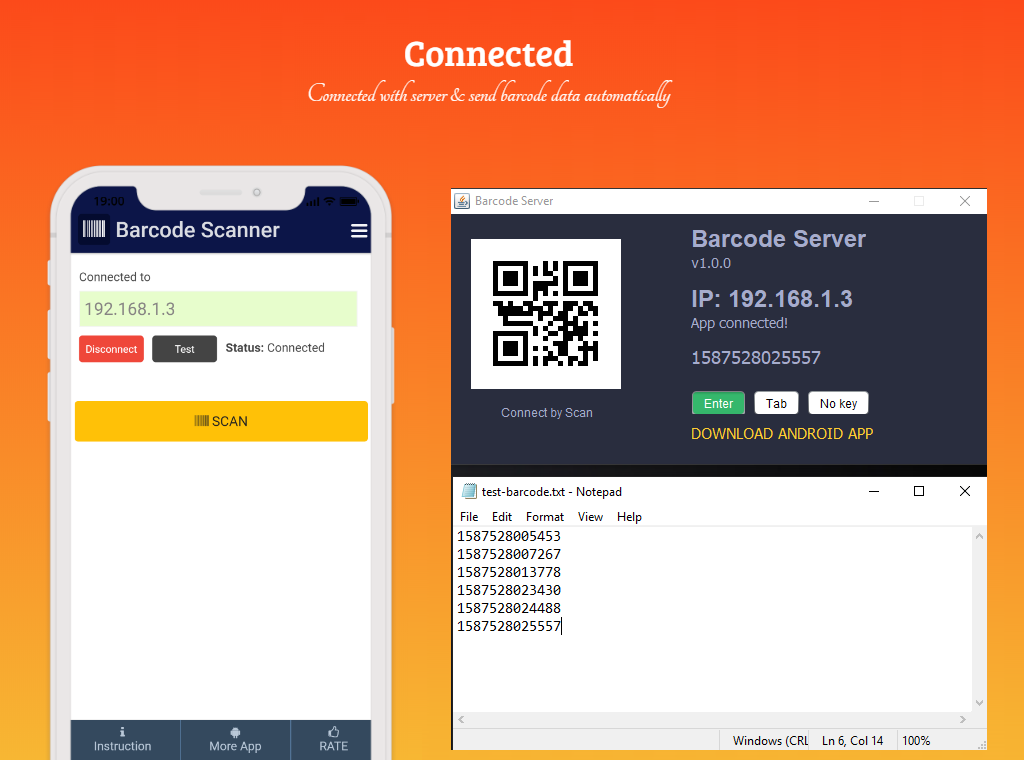Viewport: 1024px width, 760px height.
Task: Close the Barcode Server window
Action: pyautogui.click(x=965, y=201)
